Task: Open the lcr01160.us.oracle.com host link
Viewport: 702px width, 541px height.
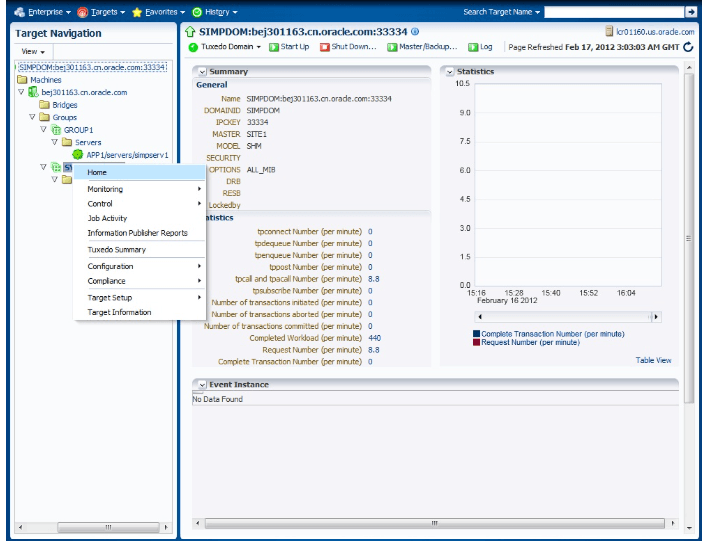Action: coord(655,32)
